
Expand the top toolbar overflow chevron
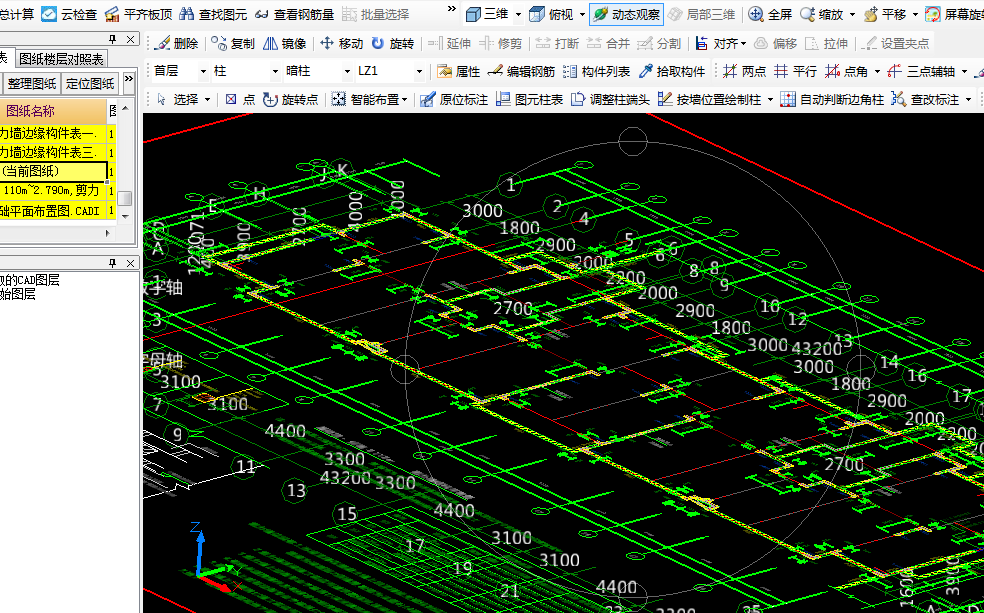click(x=452, y=9)
